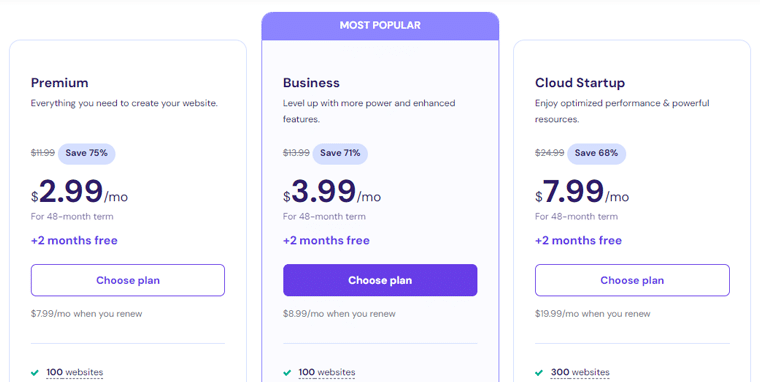Click the Premium '100 websites' underlined feature
This screenshot has height=382, width=760.
pos(75,372)
